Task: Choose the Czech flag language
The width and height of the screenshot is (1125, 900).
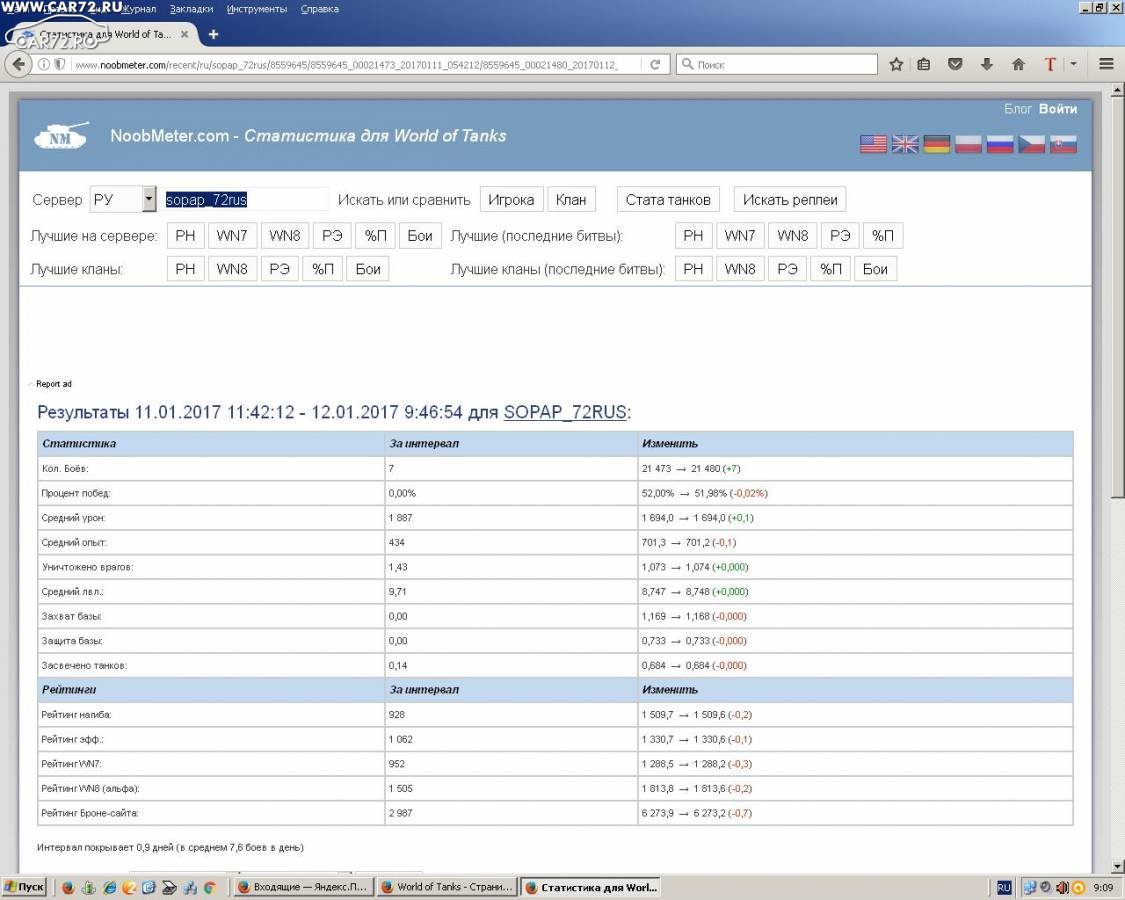Action: click(1031, 144)
